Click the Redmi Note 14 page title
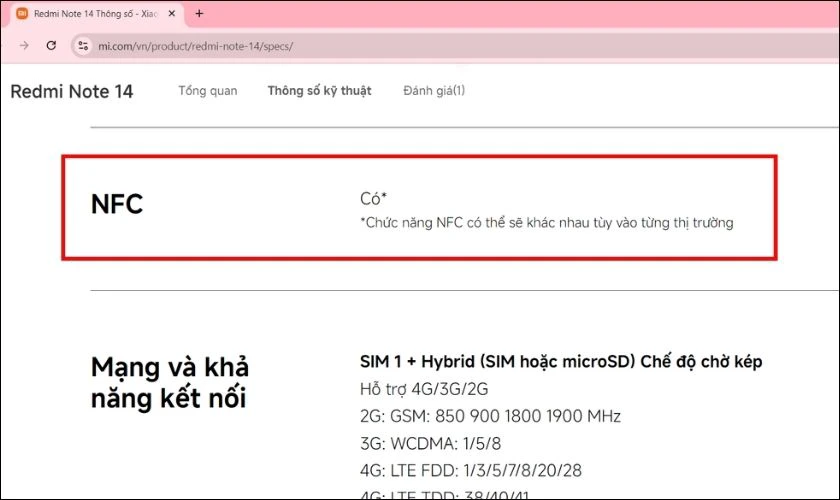This screenshot has height=500, width=840. click(72, 91)
